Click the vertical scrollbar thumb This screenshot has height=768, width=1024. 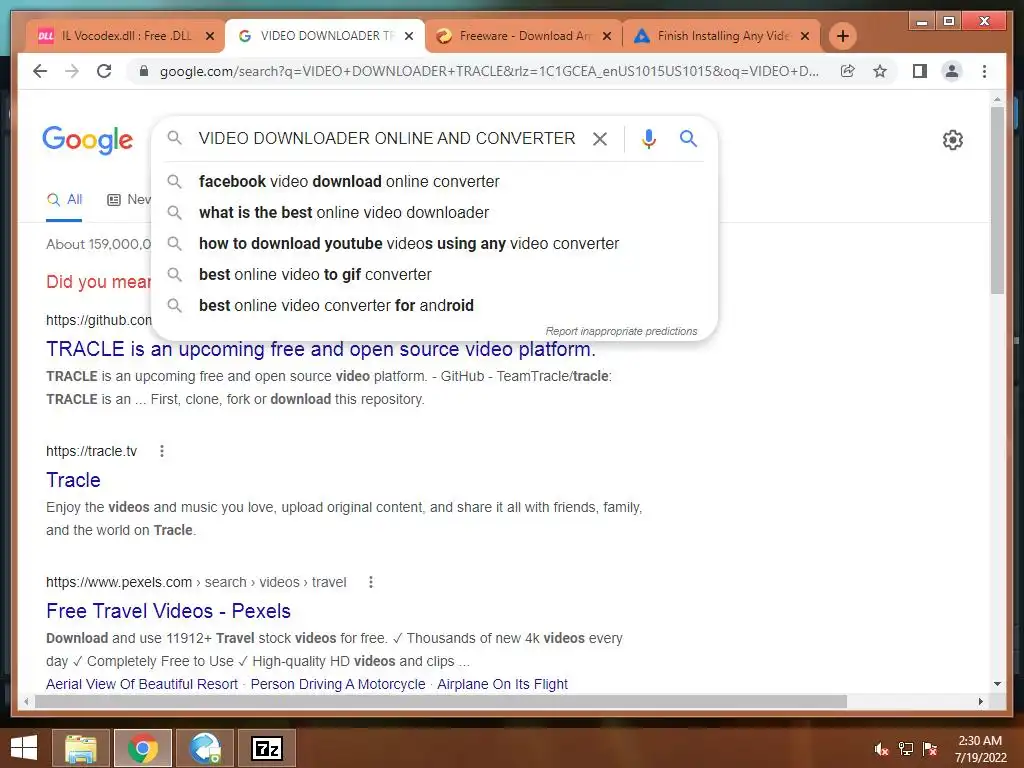[x=997, y=200]
